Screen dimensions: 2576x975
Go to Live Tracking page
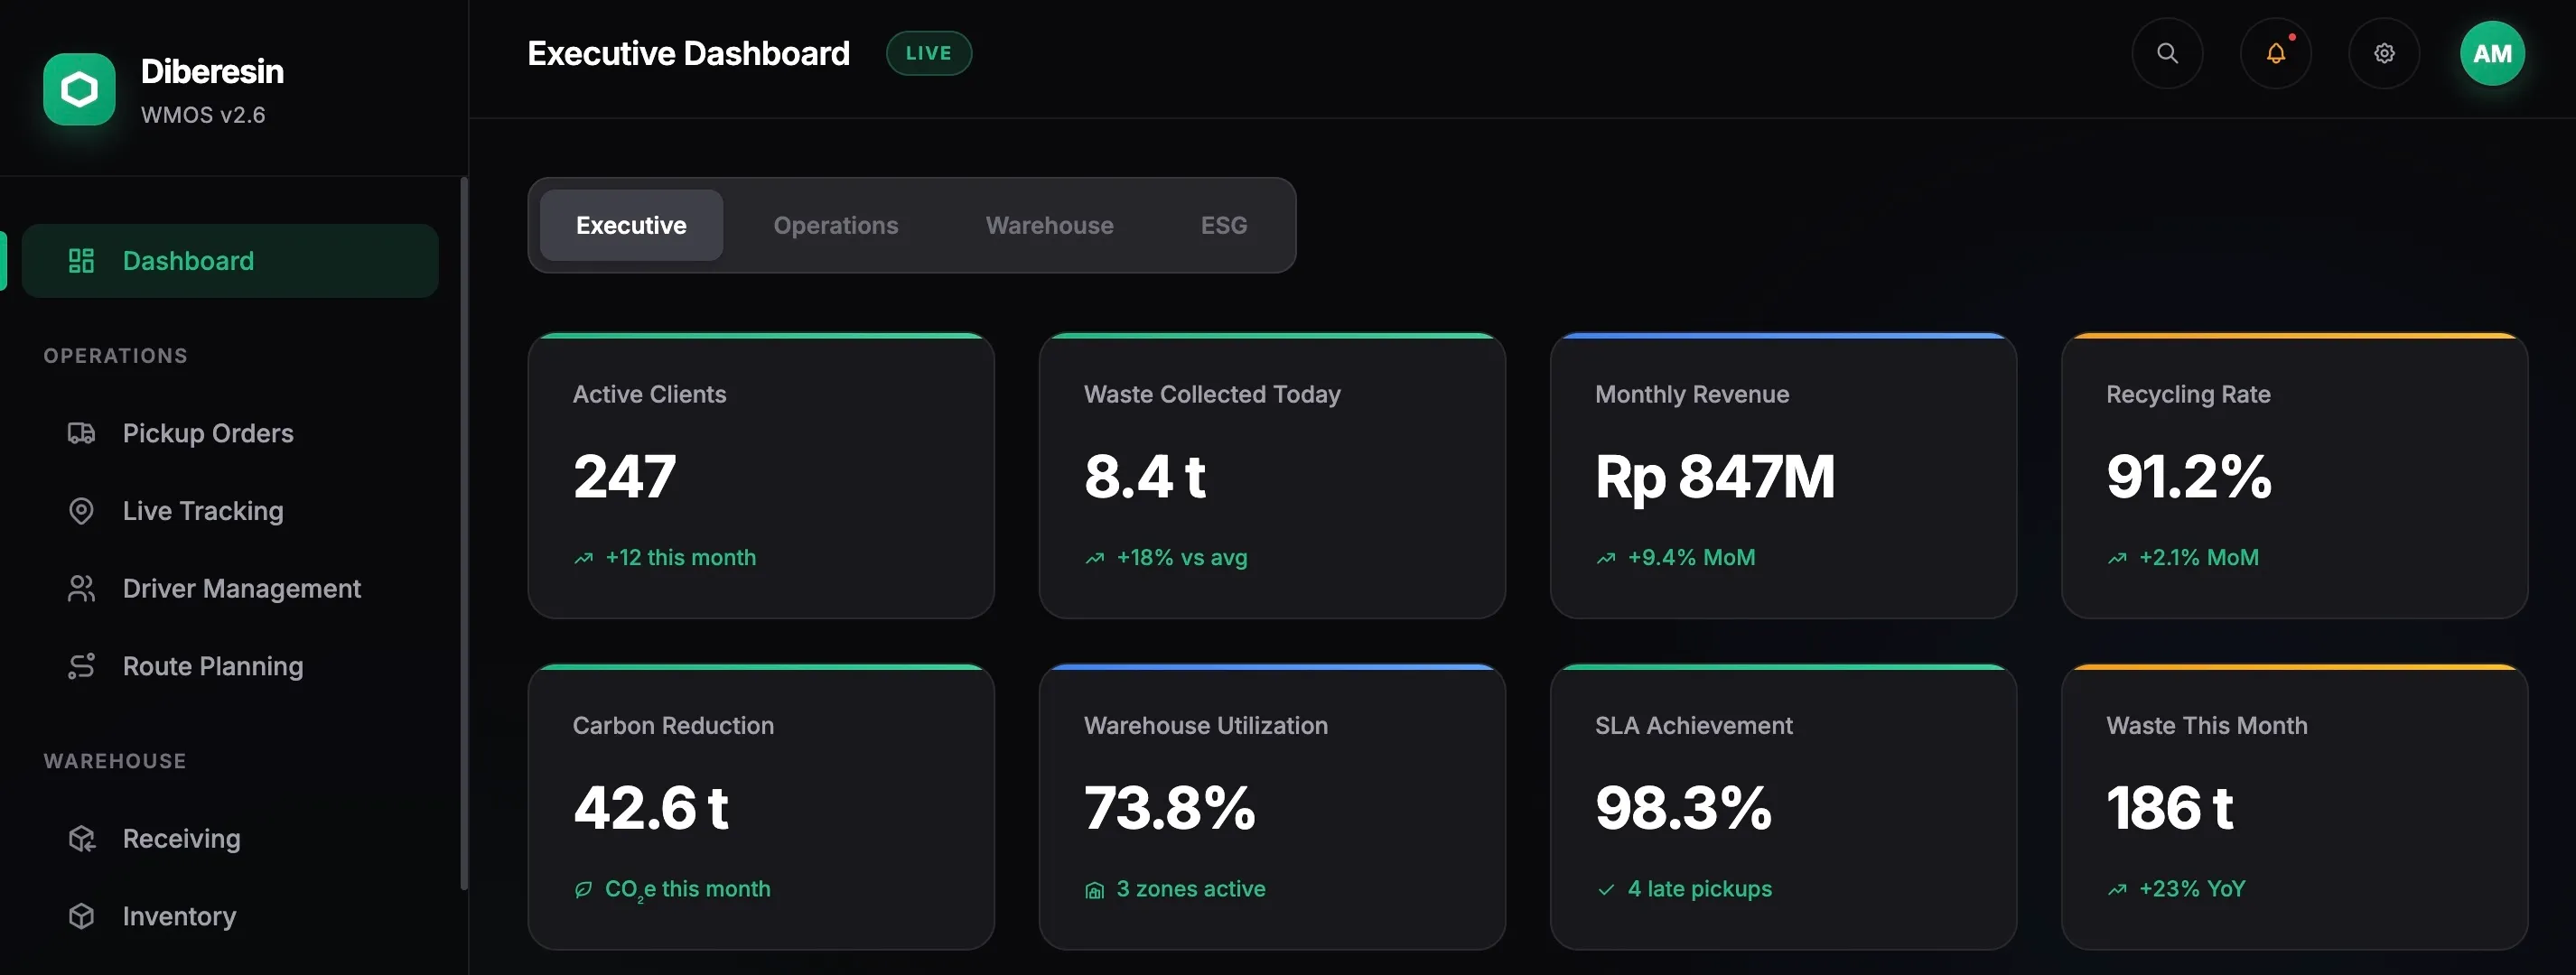point(230,511)
